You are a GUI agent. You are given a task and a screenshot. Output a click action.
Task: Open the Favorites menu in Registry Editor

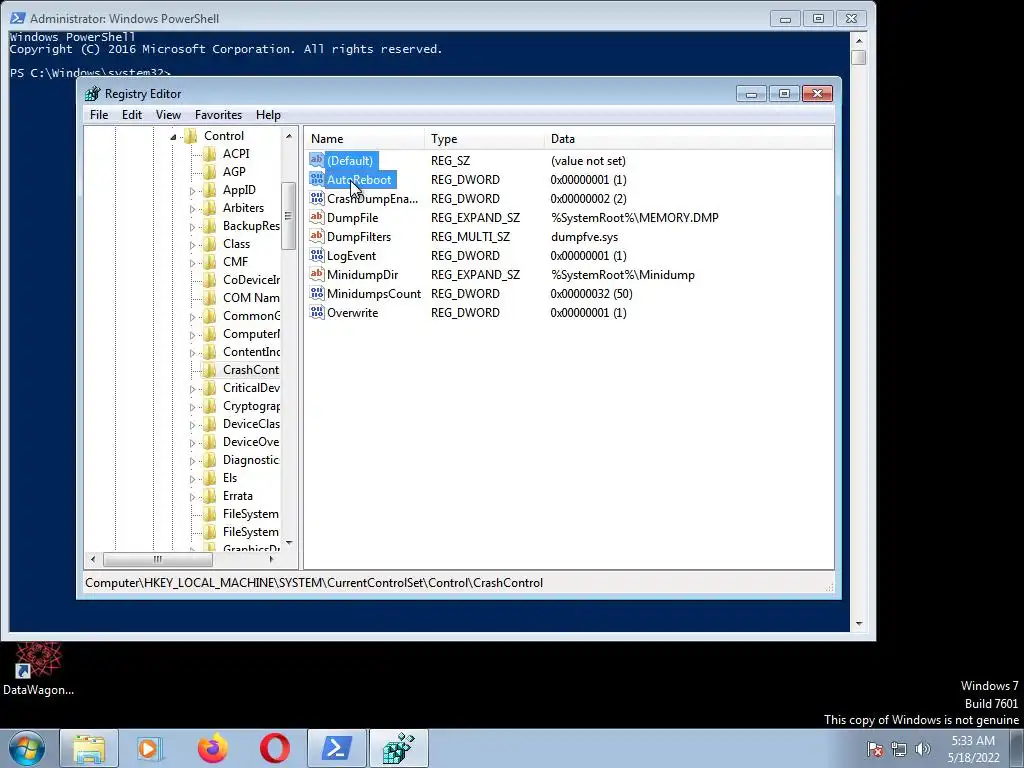(x=218, y=115)
